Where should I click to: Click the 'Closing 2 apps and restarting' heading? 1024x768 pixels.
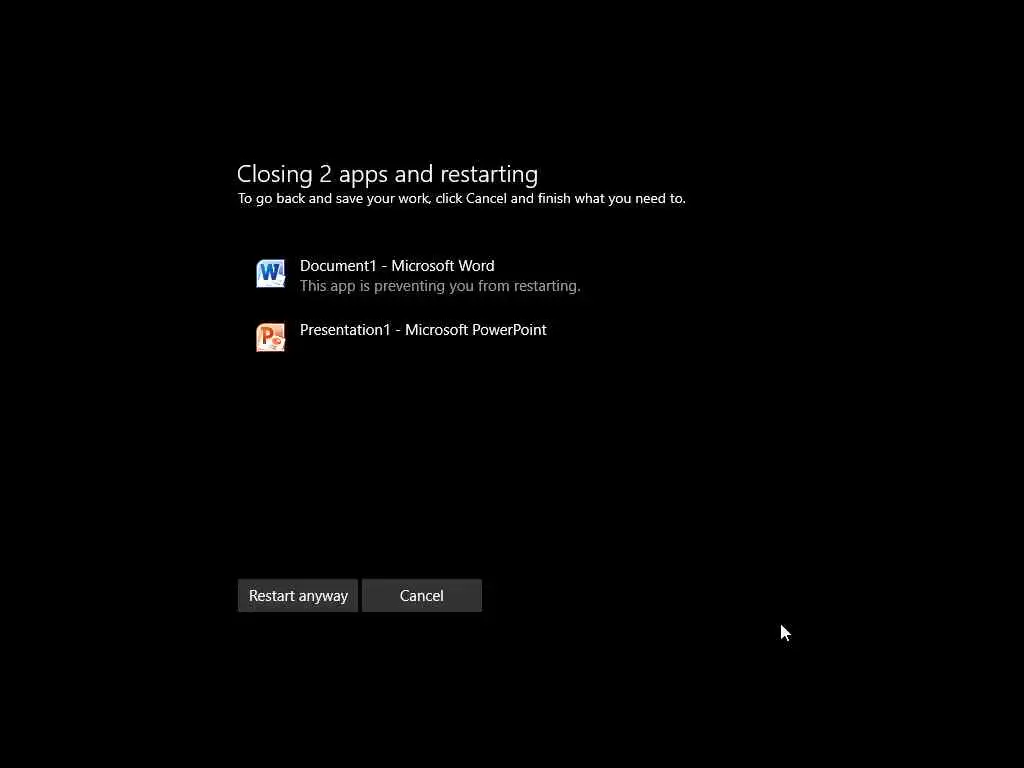tap(387, 174)
